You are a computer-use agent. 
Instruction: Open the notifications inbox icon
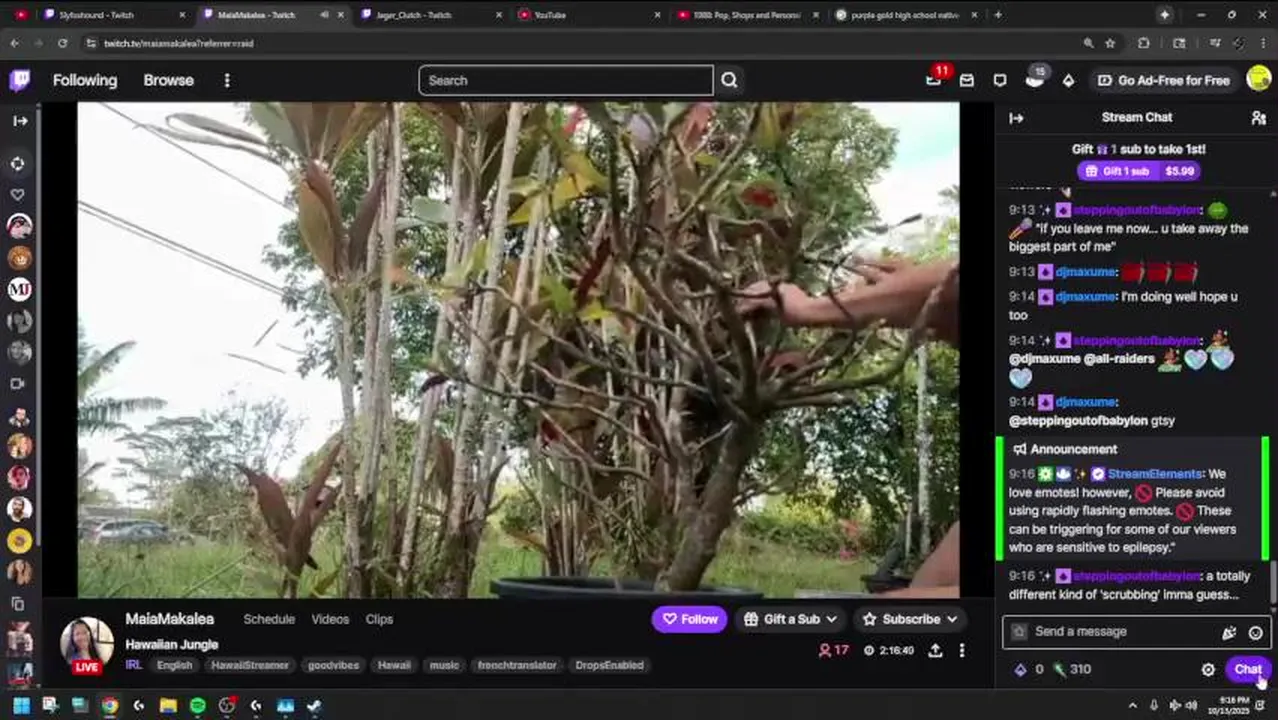click(967, 80)
